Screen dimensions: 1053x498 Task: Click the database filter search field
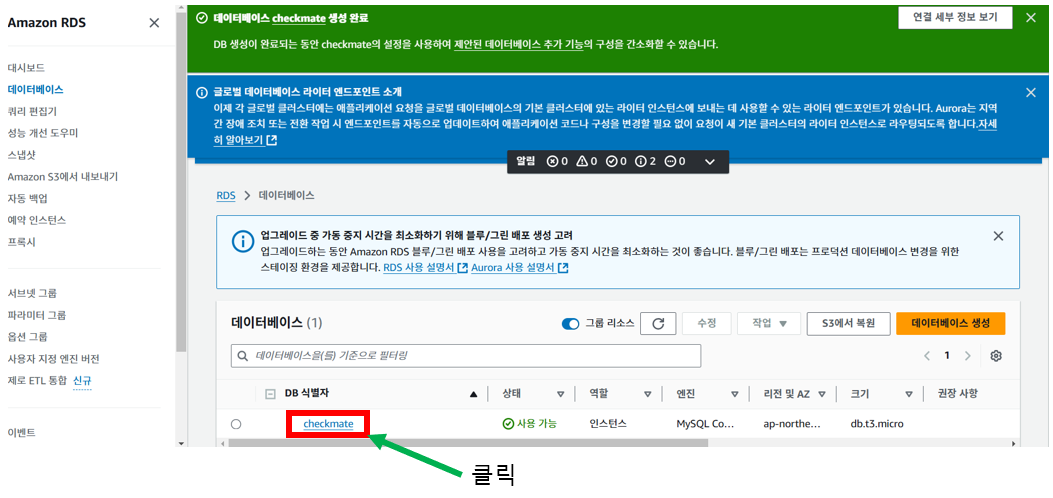click(x=465, y=356)
